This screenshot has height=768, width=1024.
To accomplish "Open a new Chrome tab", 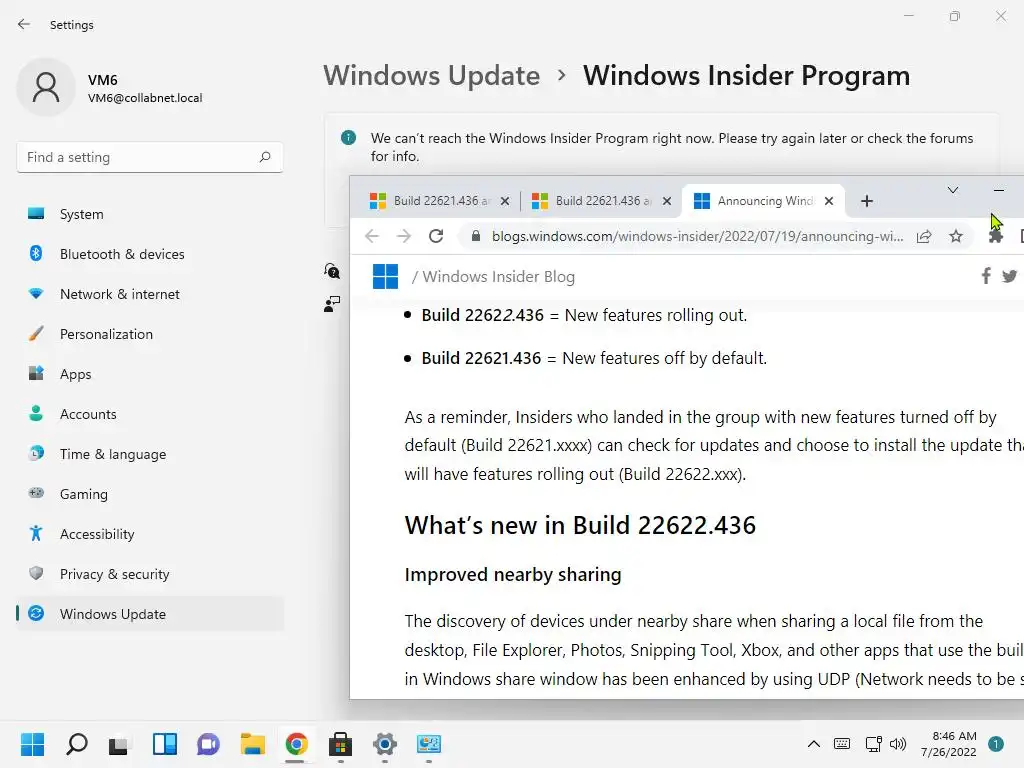I will coord(867,201).
